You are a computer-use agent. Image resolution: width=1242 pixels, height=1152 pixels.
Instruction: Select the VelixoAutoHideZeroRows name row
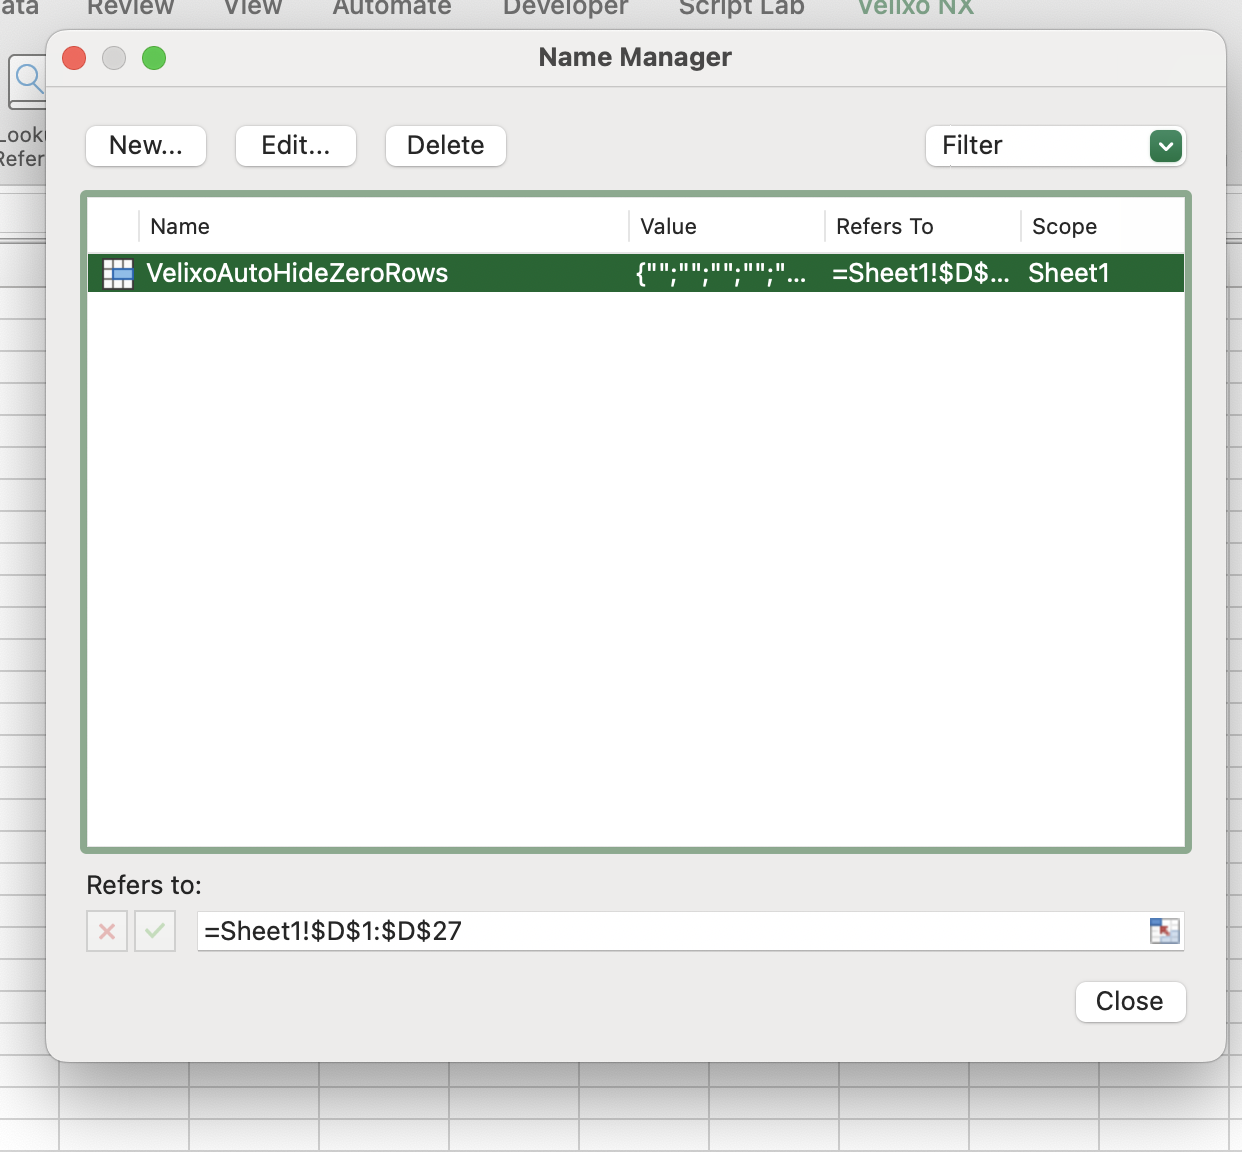pos(636,273)
